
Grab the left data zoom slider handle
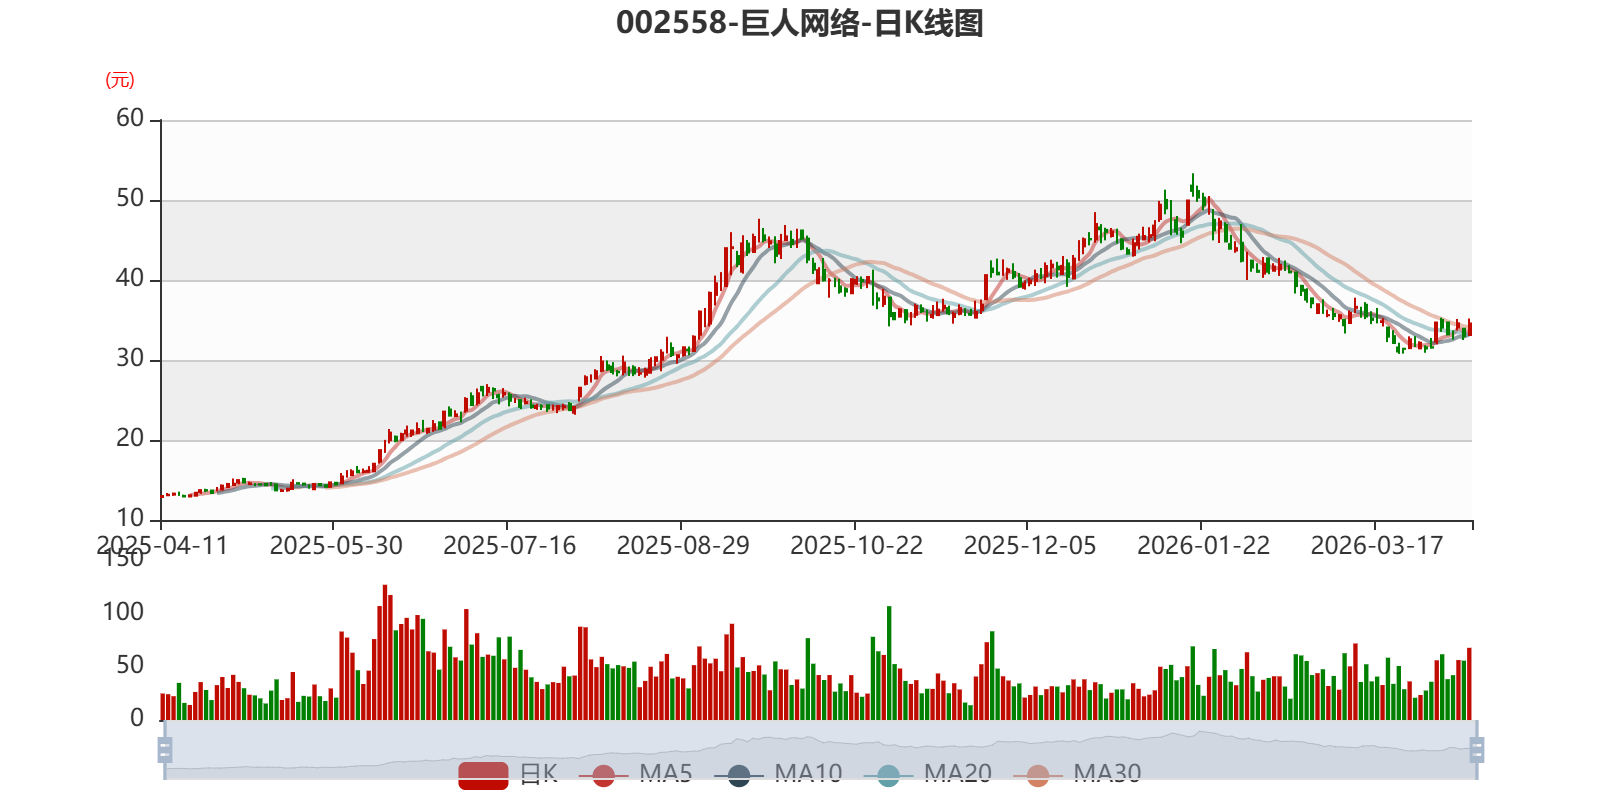coord(165,749)
